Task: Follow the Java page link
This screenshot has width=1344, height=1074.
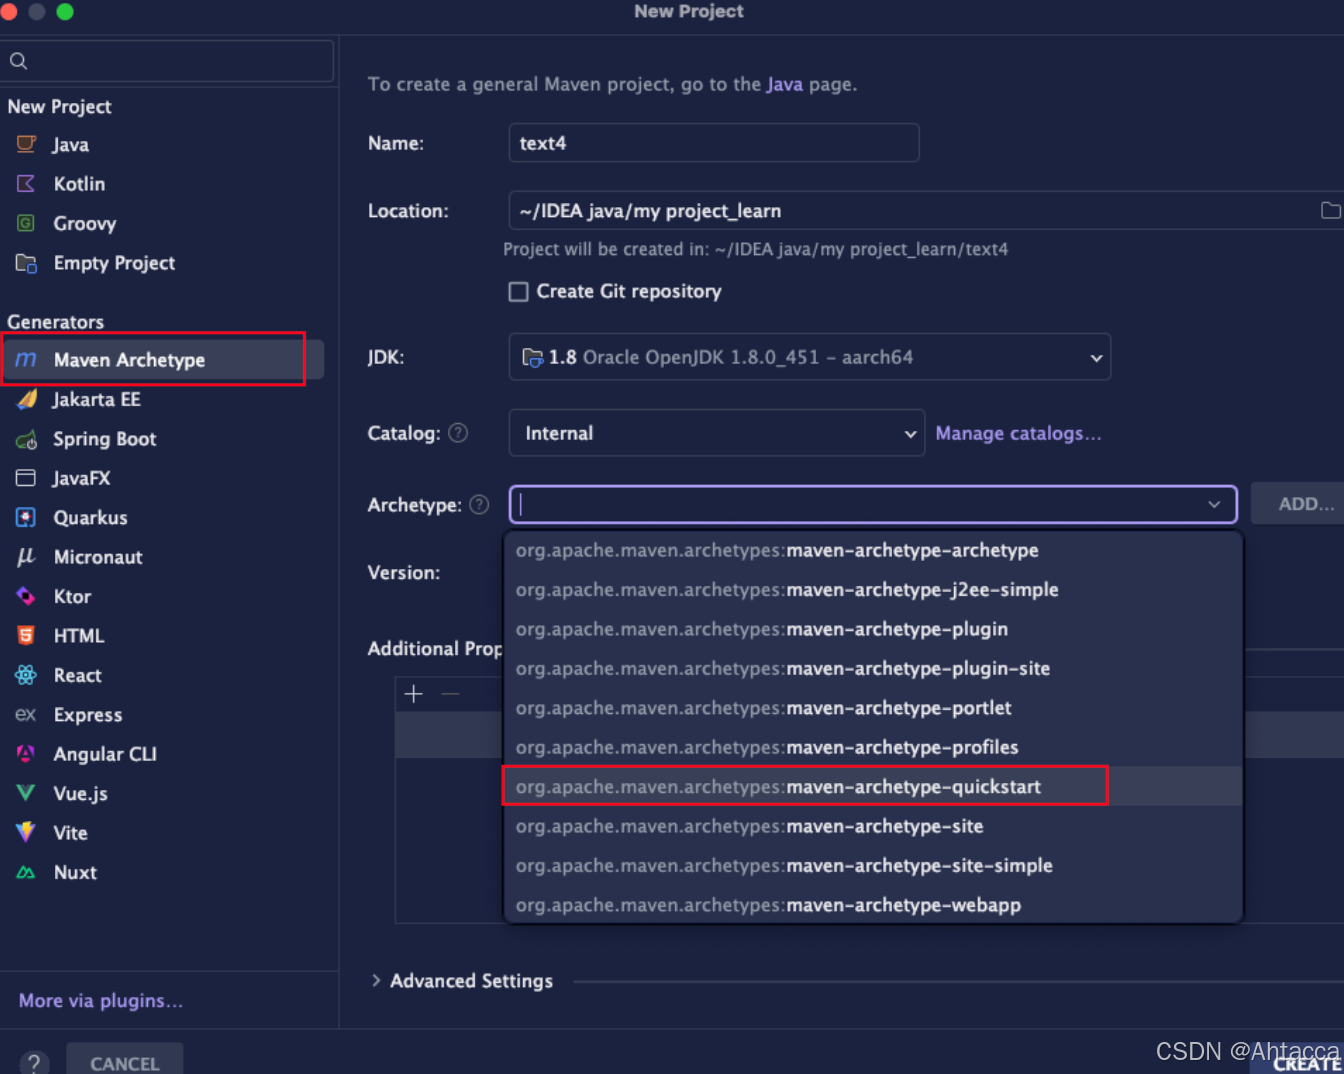Action: [x=785, y=84]
